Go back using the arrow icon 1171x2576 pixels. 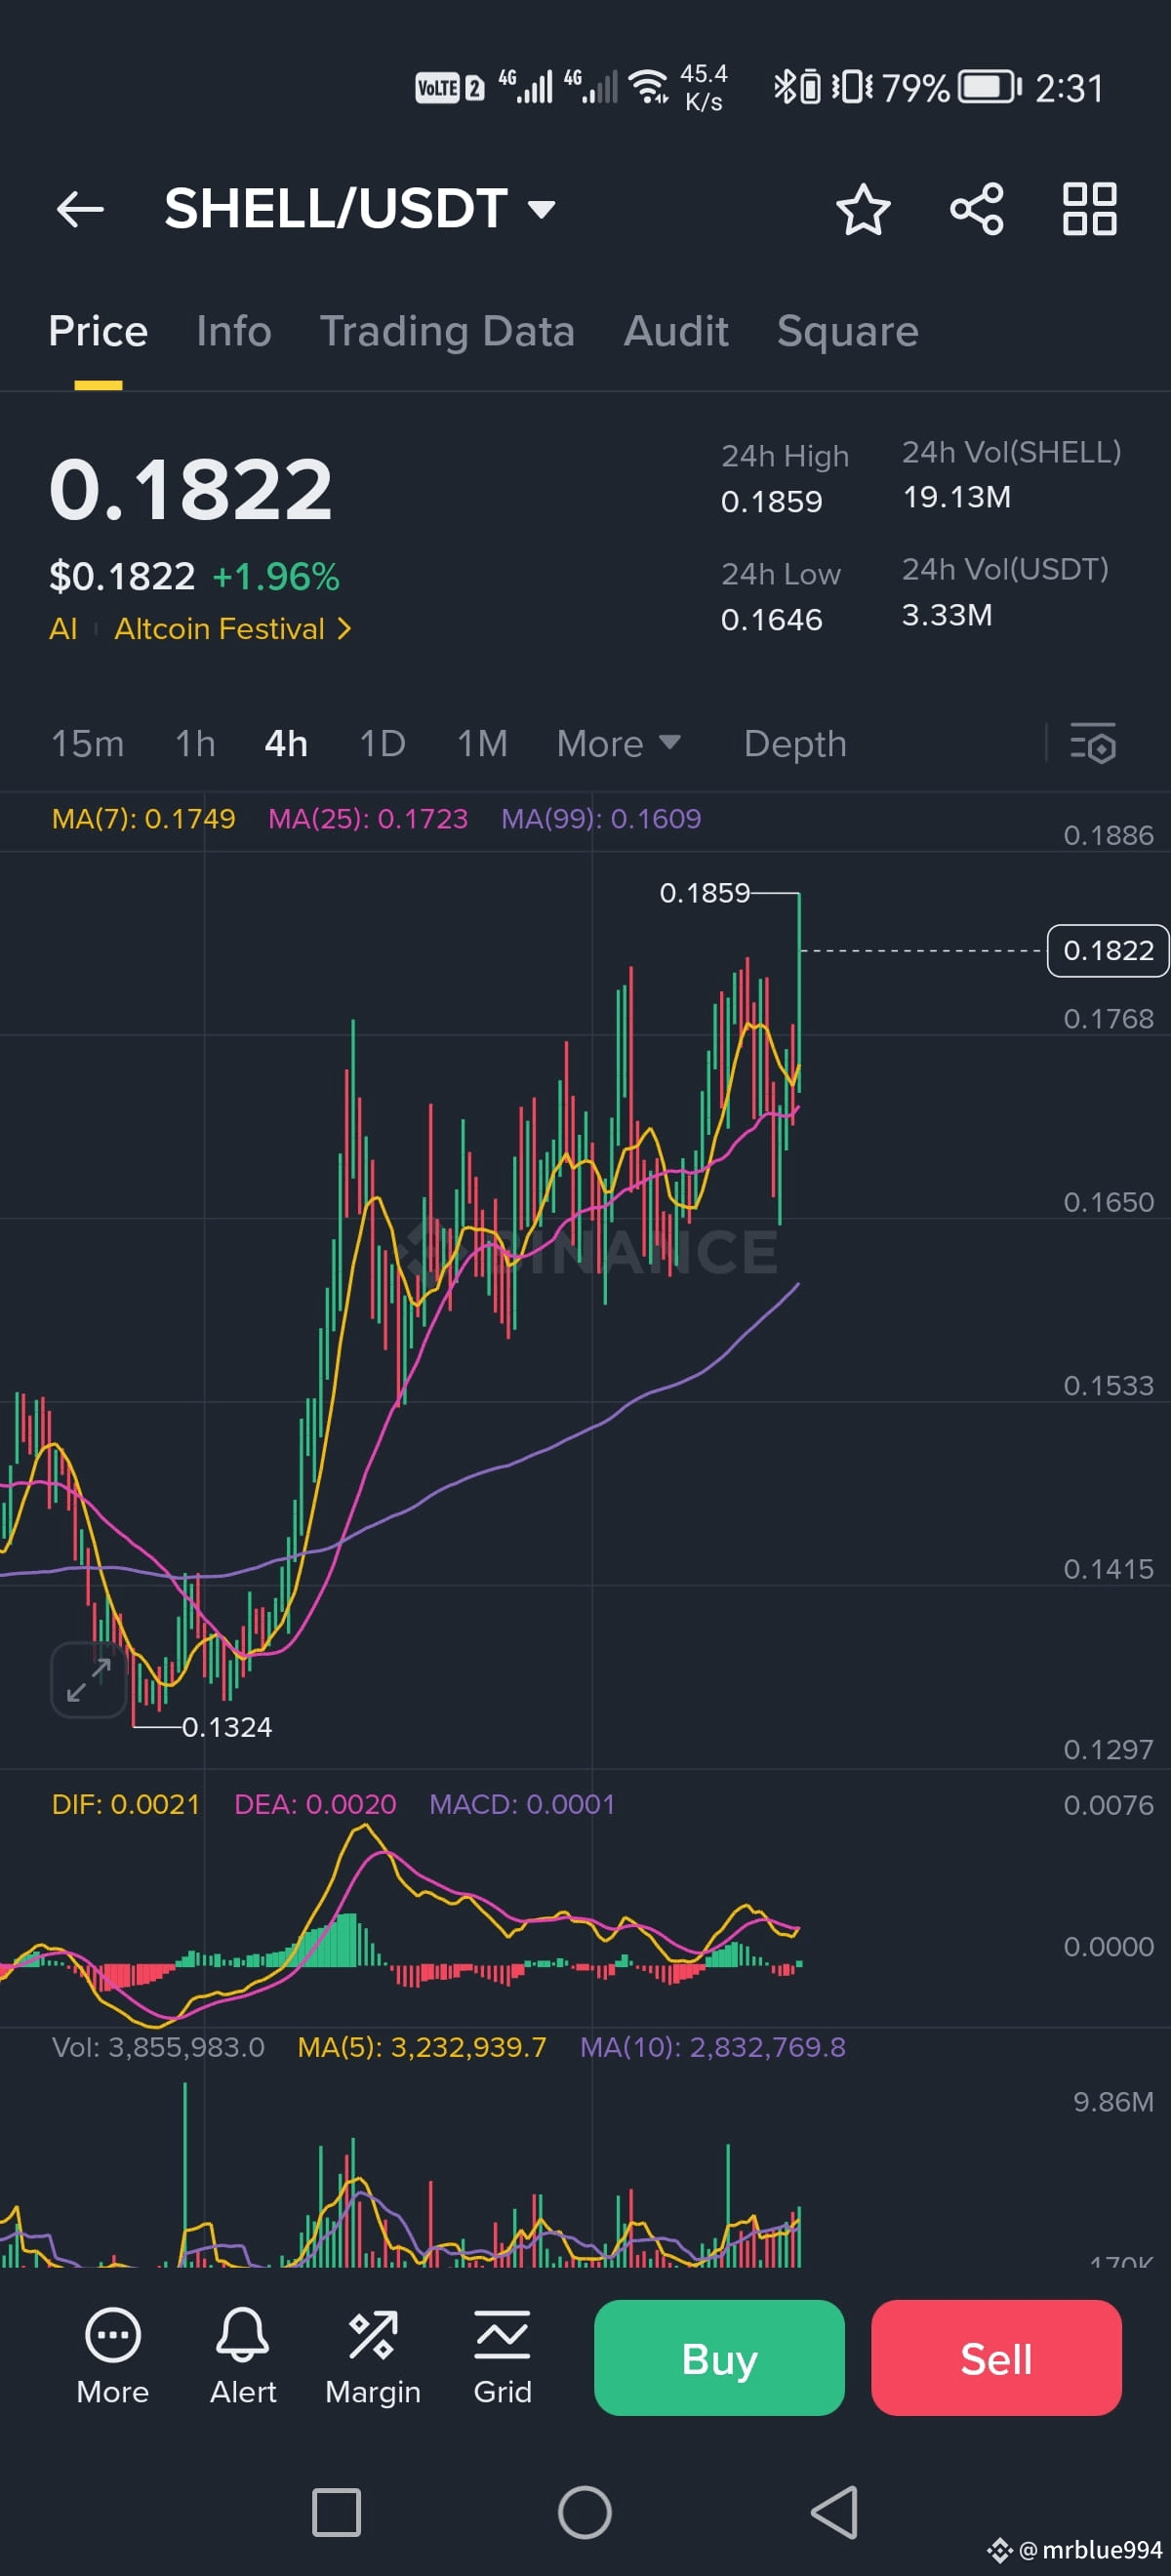pos(80,209)
